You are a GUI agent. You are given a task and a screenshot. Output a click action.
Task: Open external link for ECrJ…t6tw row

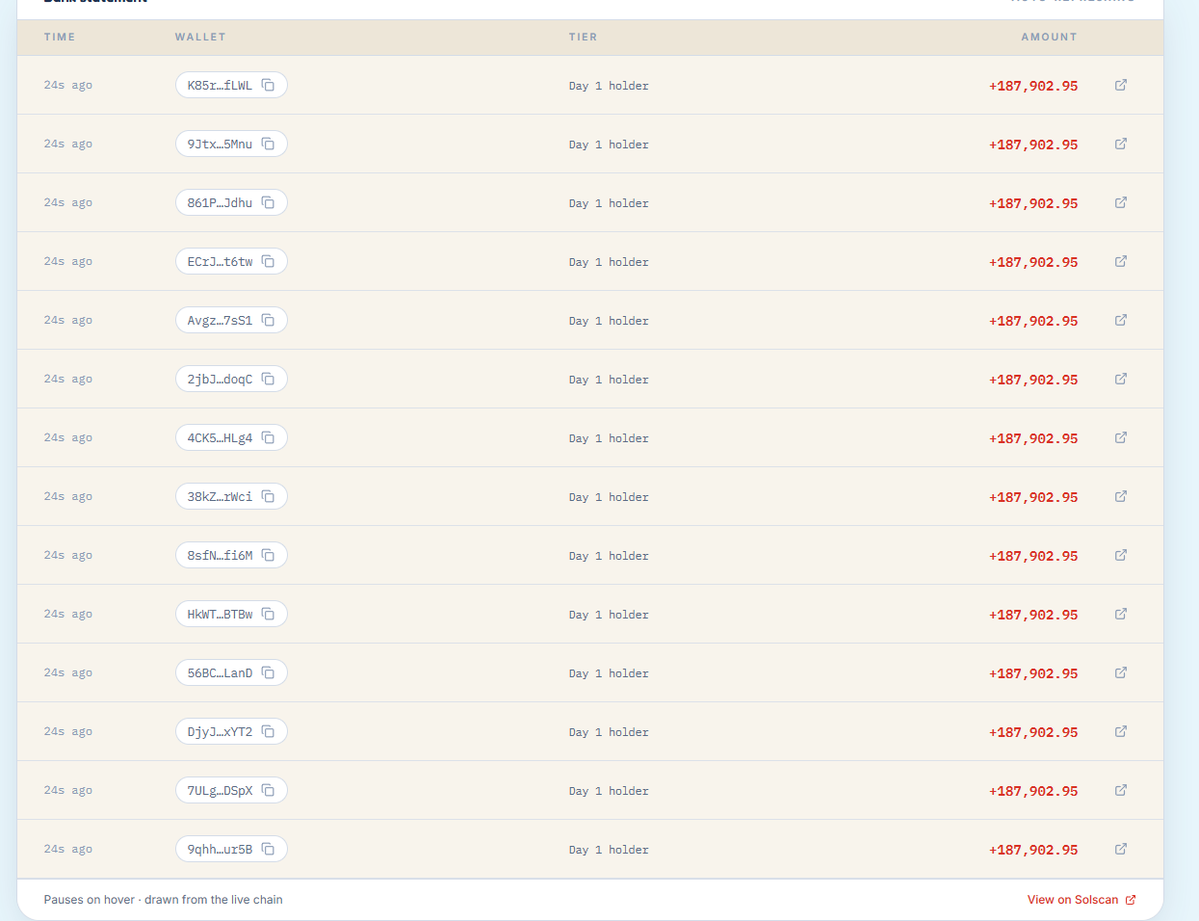click(1121, 262)
